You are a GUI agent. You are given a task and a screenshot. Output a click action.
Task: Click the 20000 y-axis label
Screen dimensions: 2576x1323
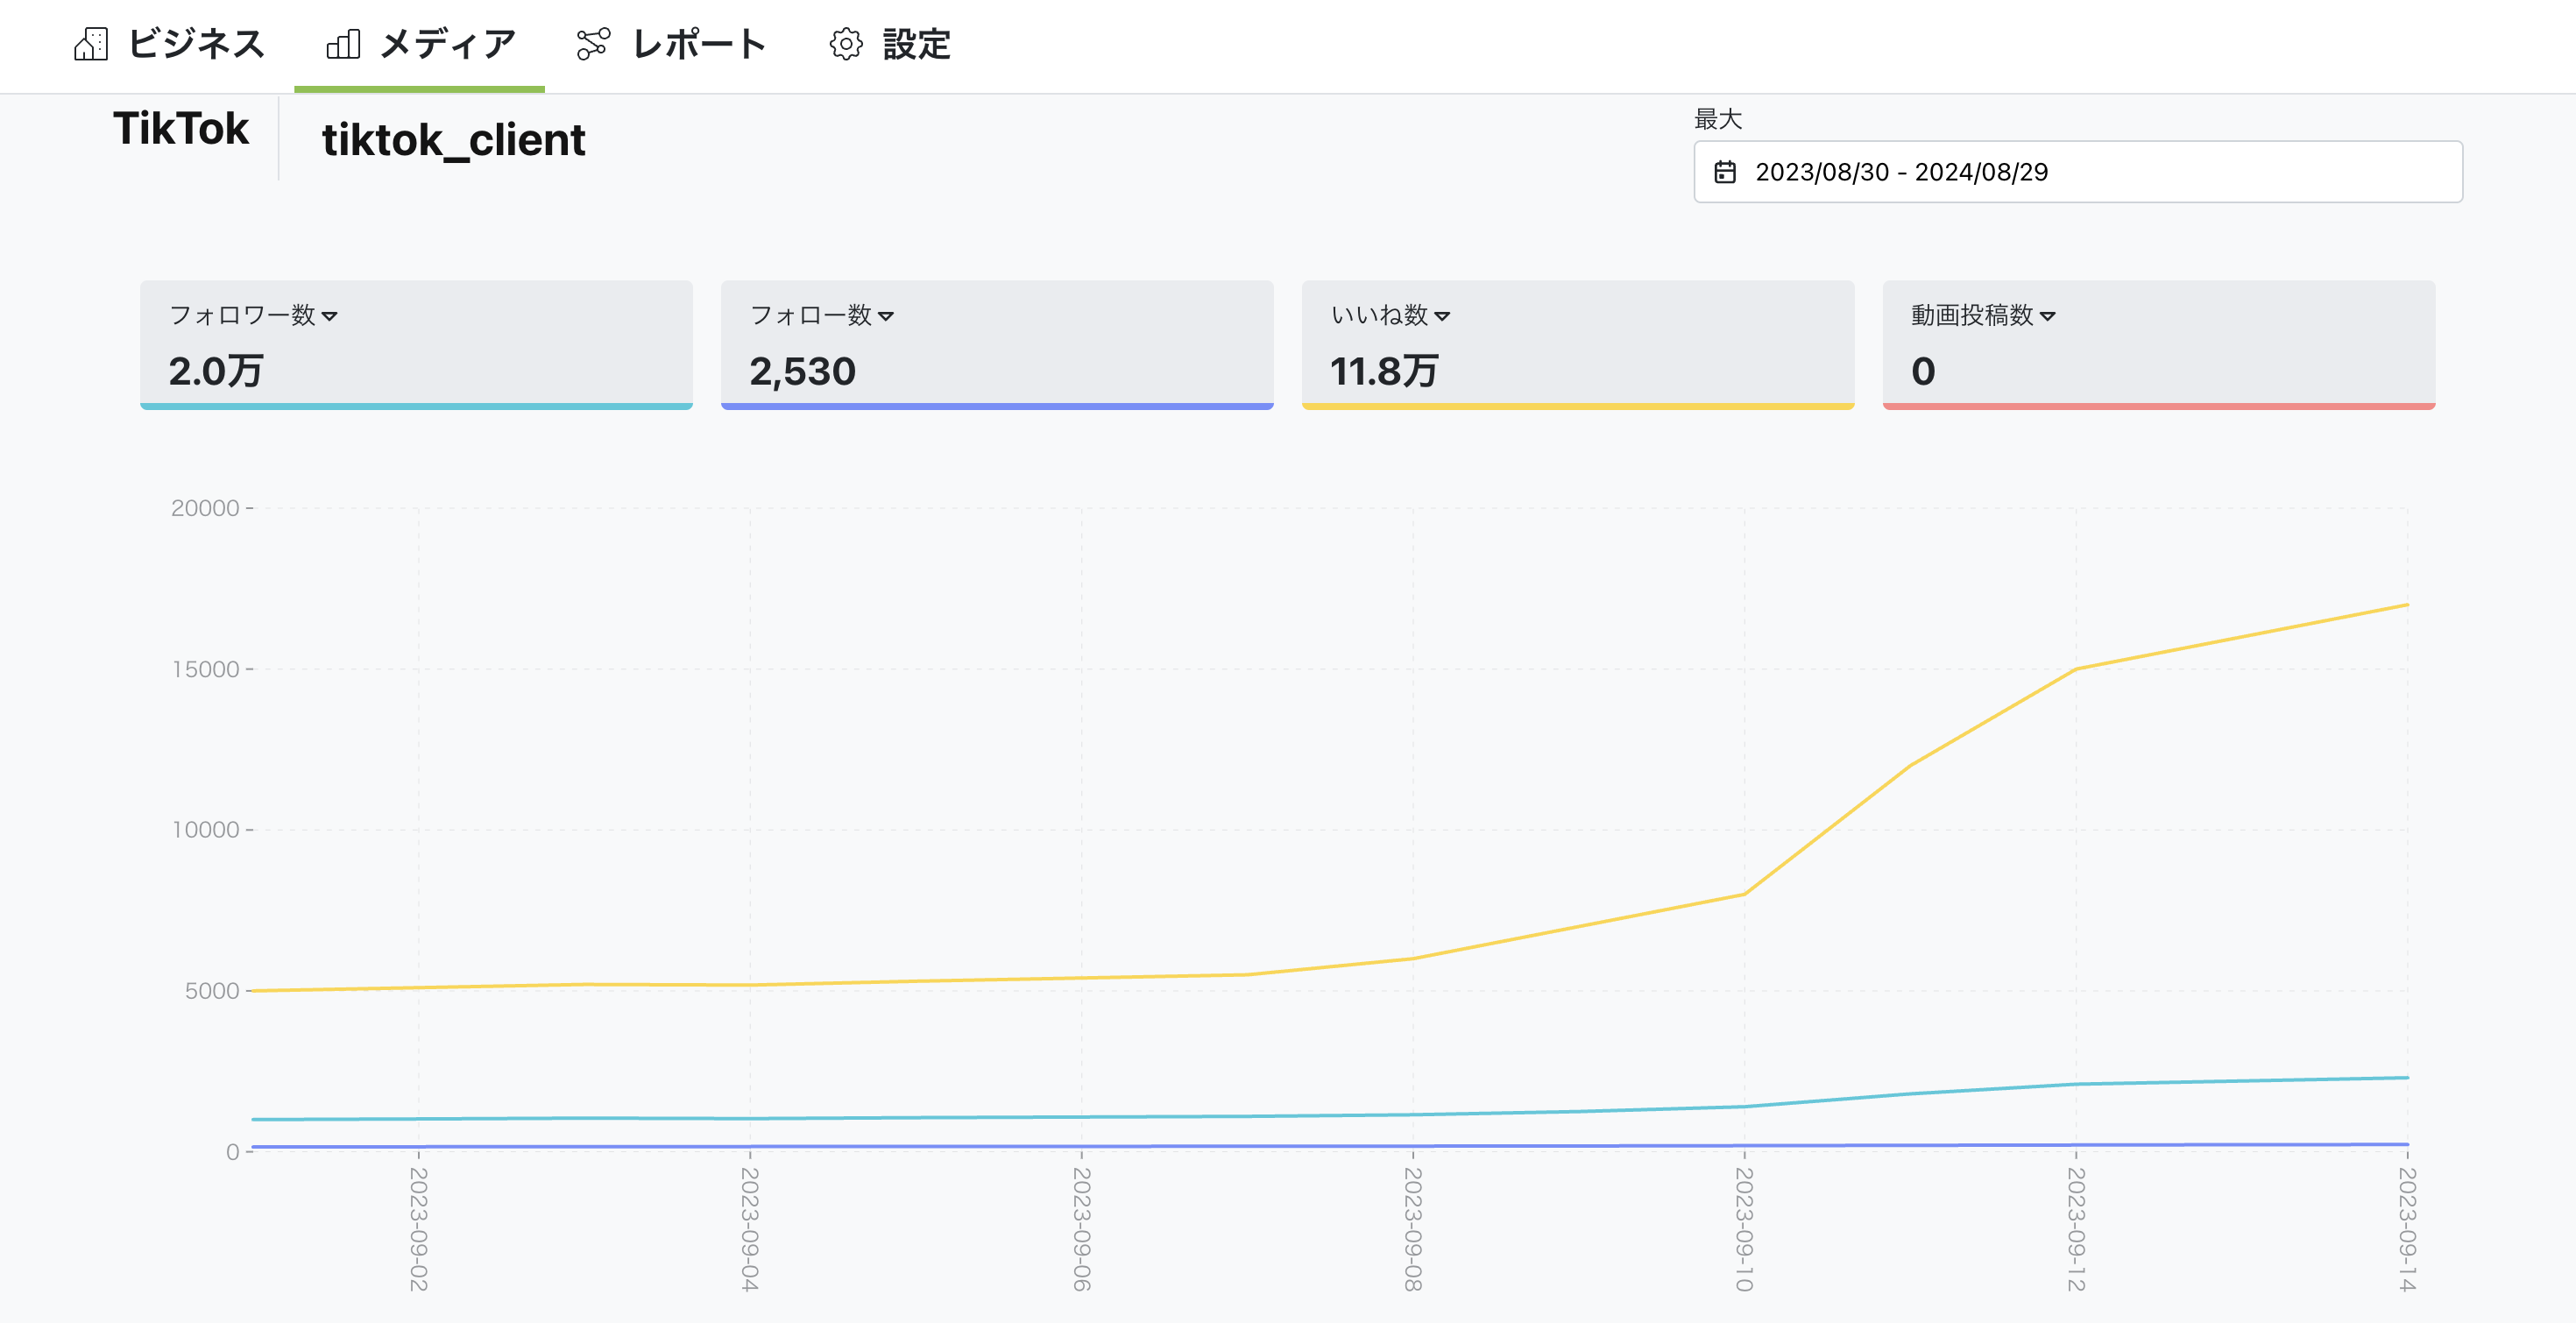[x=205, y=508]
